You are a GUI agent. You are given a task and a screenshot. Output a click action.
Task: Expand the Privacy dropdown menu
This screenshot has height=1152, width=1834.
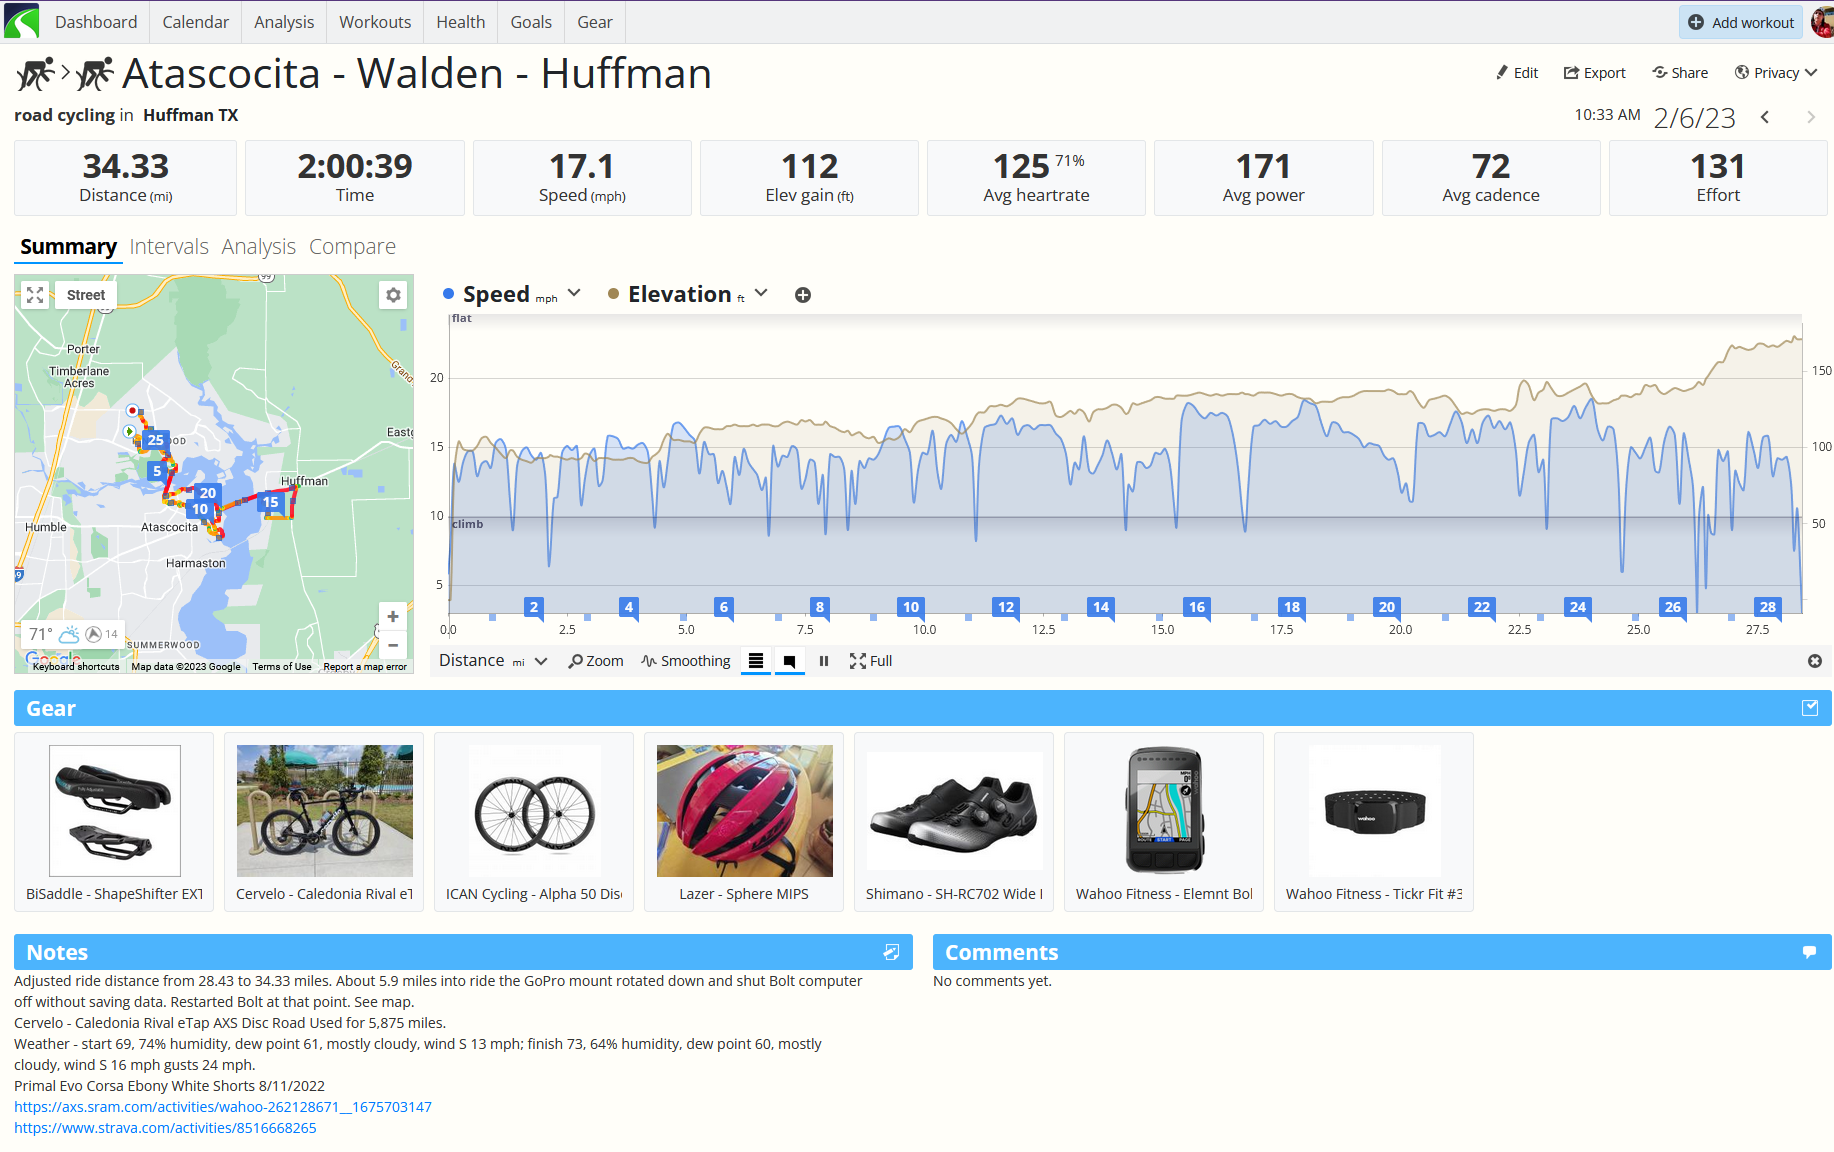[x=1776, y=73]
